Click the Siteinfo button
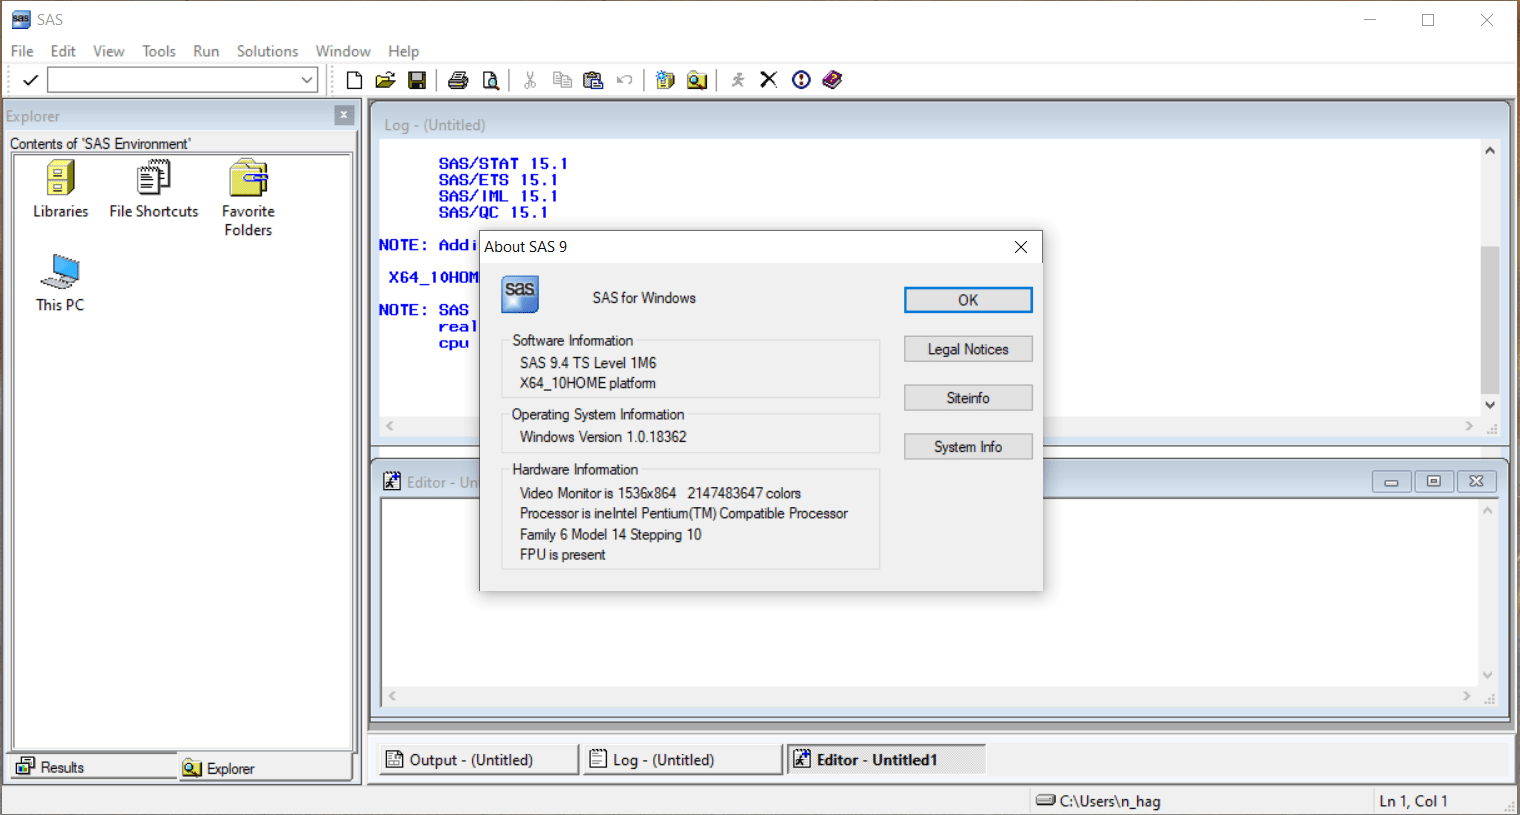The image size is (1520, 815). [968, 398]
